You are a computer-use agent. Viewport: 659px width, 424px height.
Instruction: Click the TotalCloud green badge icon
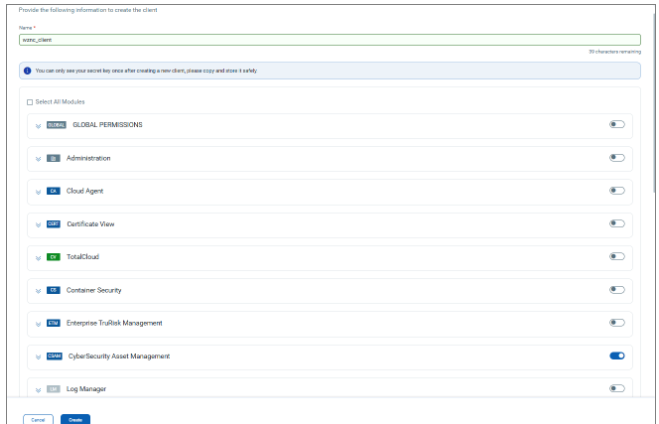click(x=53, y=257)
